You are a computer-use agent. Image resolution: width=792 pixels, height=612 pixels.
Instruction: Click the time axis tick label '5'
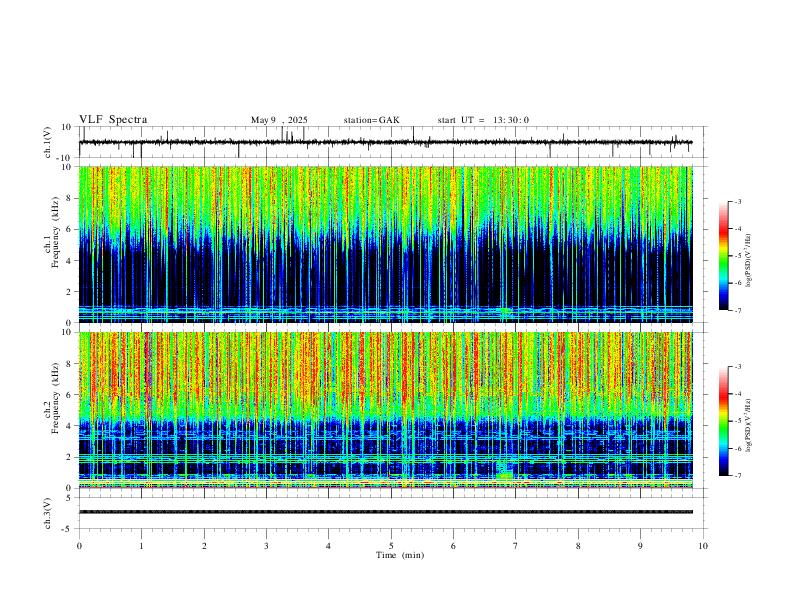[x=391, y=546]
